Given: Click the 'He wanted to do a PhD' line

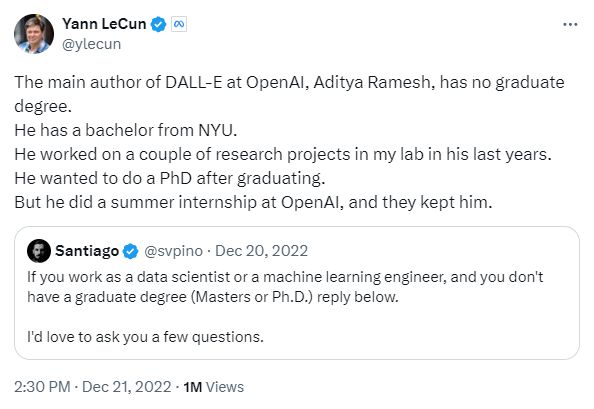Looking at the screenshot, I should tap(170, 178).
